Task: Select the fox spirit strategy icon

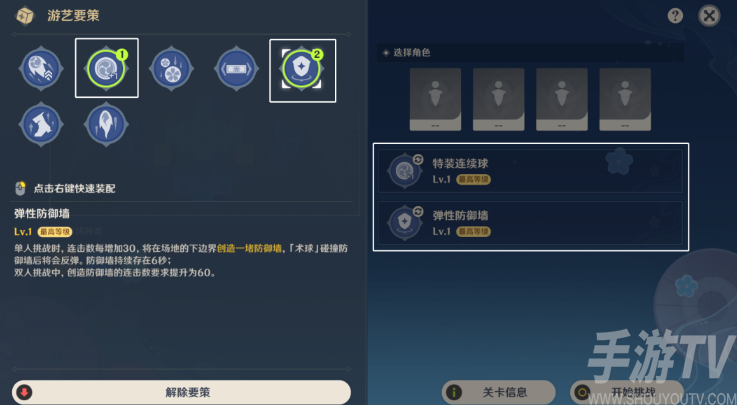Action: (x=41, y=125)
